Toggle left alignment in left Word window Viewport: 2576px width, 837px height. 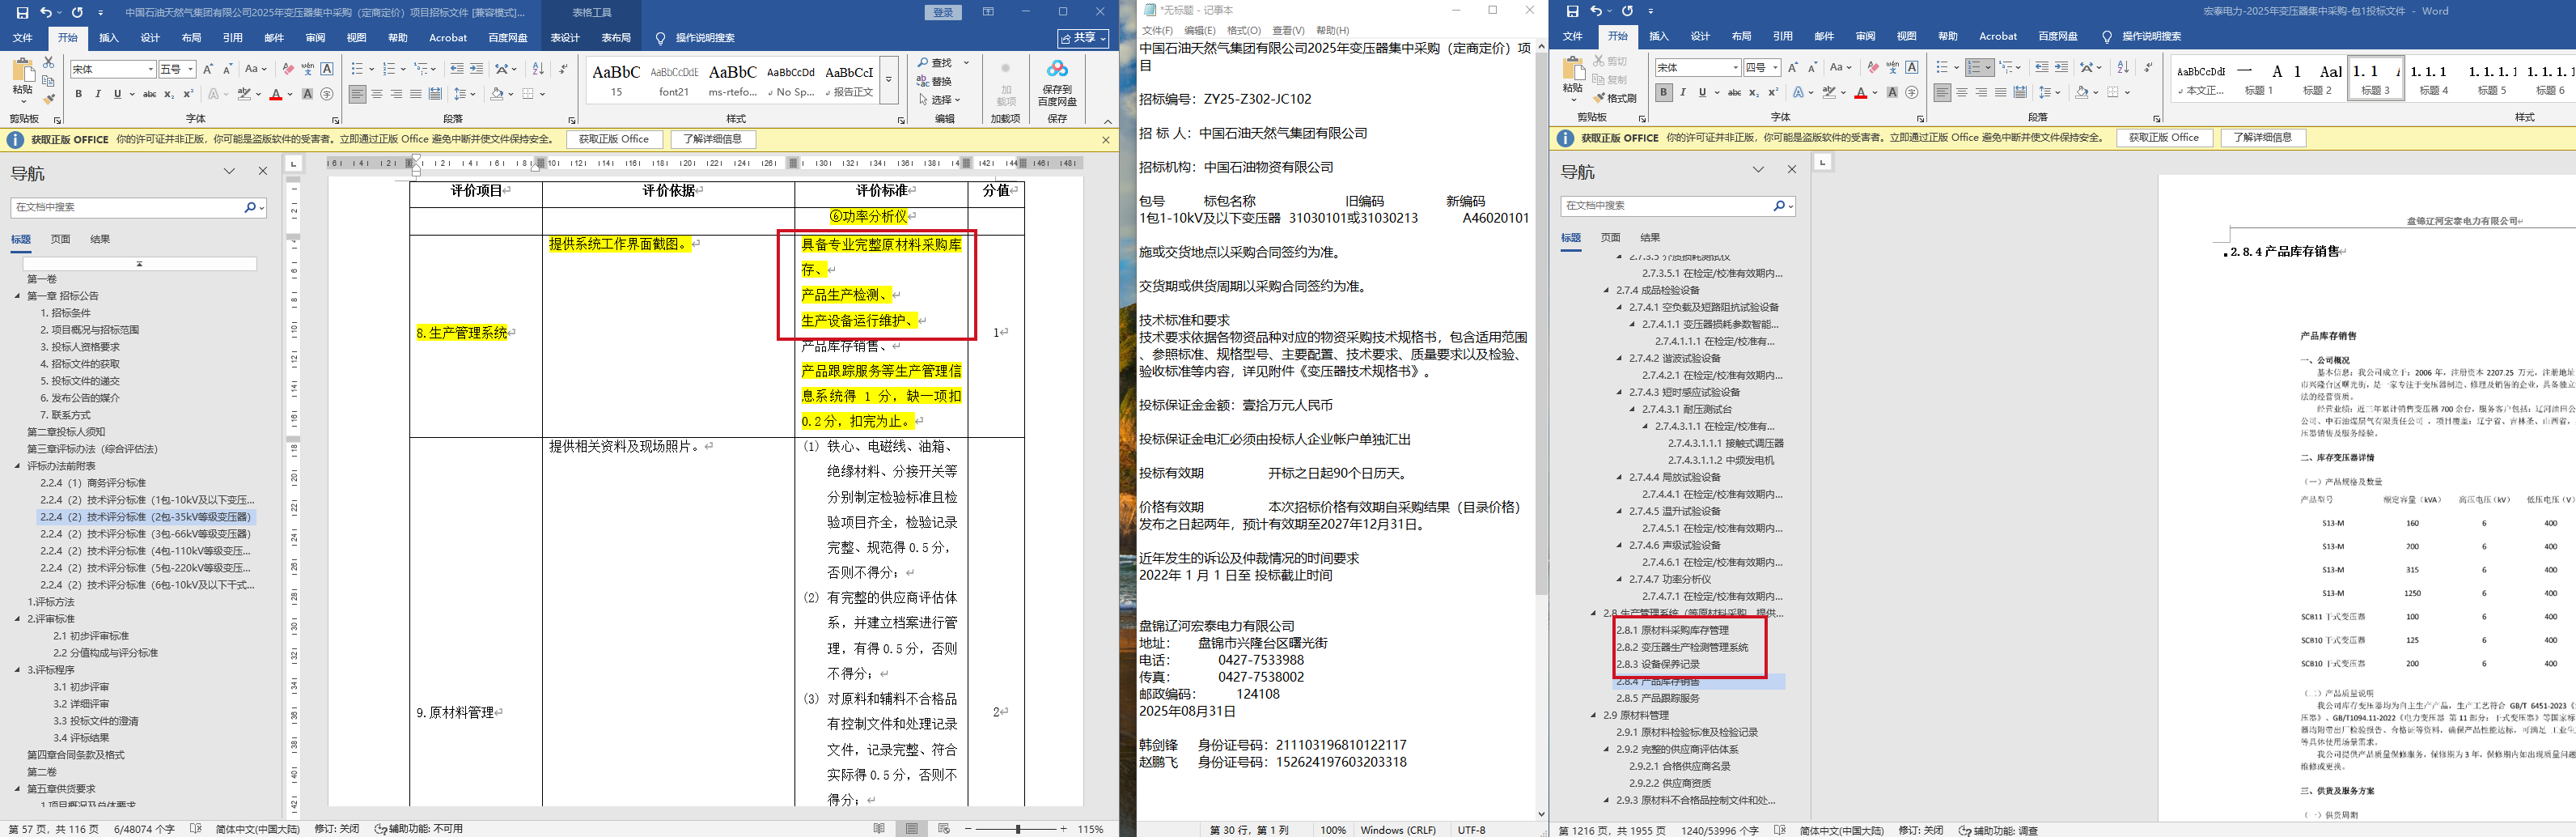(x=357, y=94)
